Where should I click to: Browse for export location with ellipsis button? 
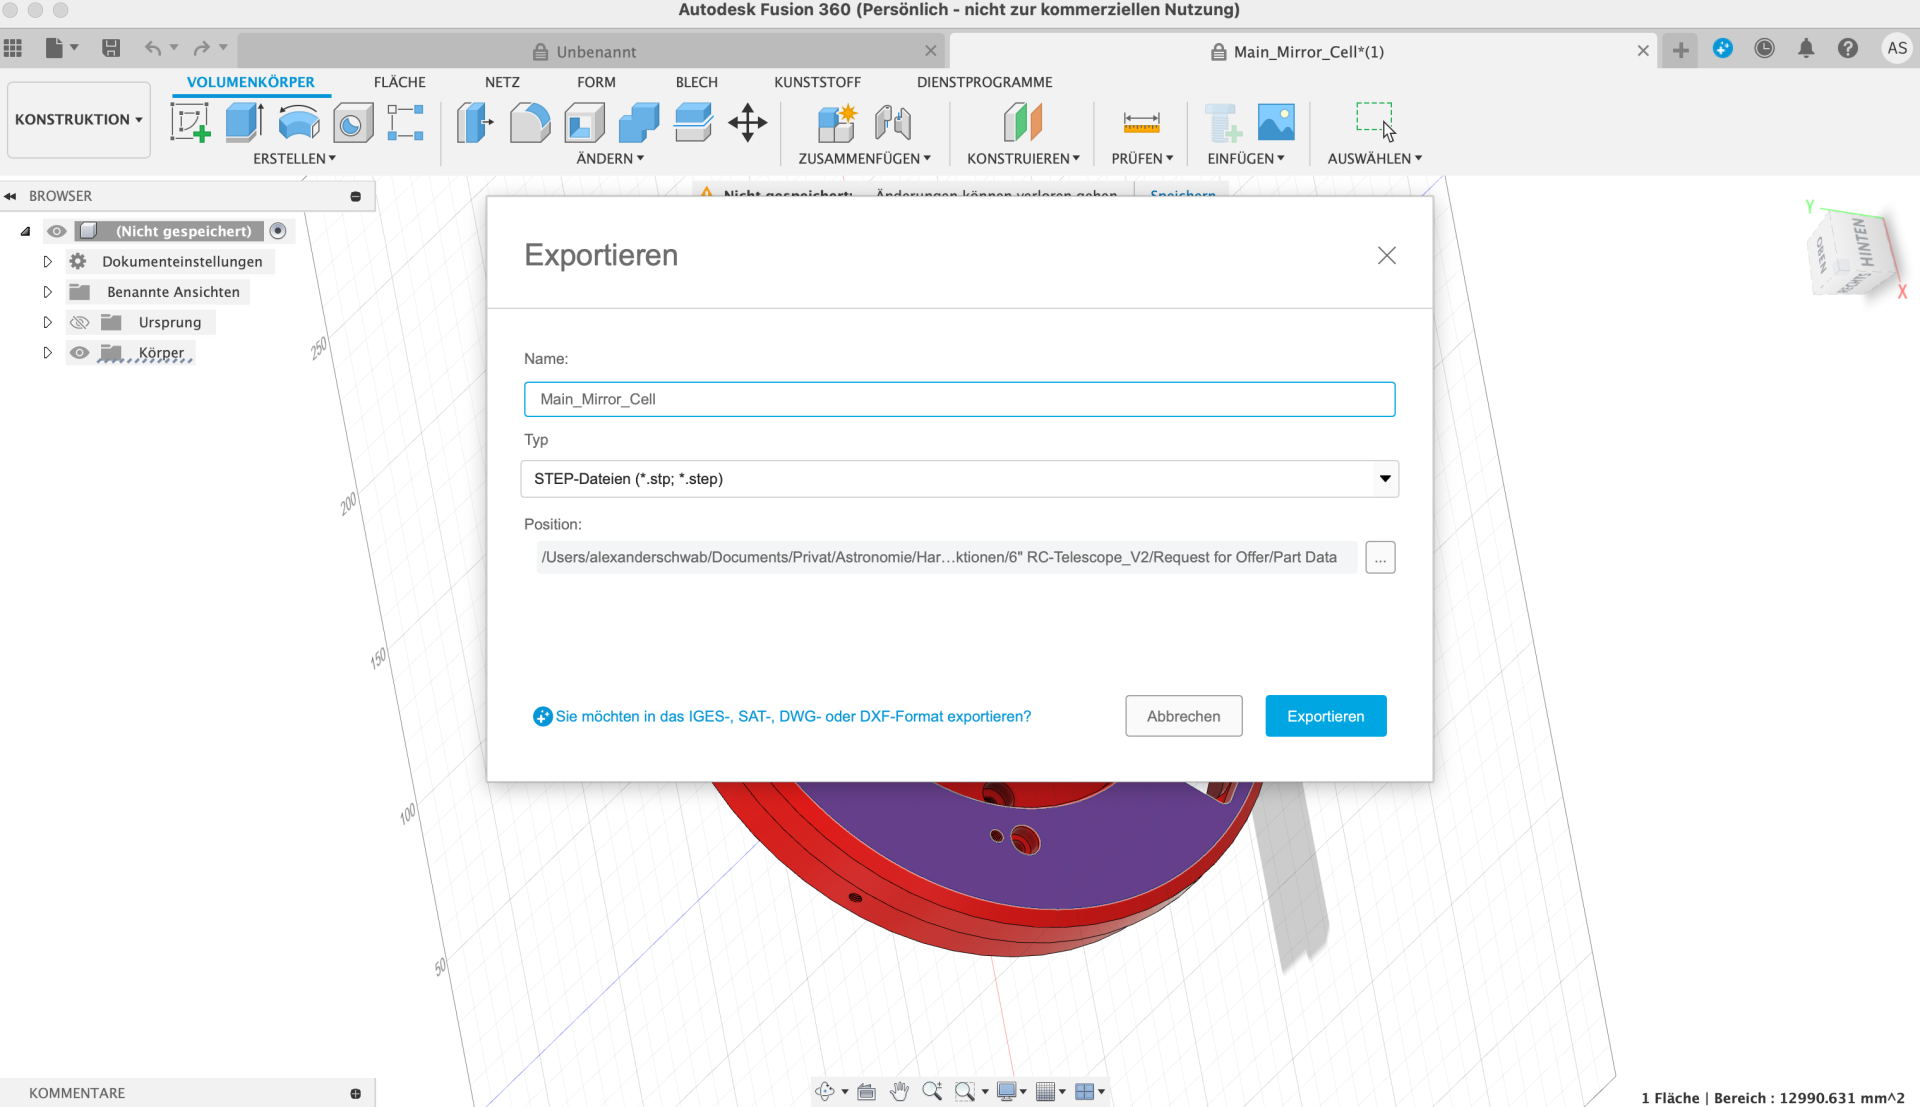coord(1380,558)
